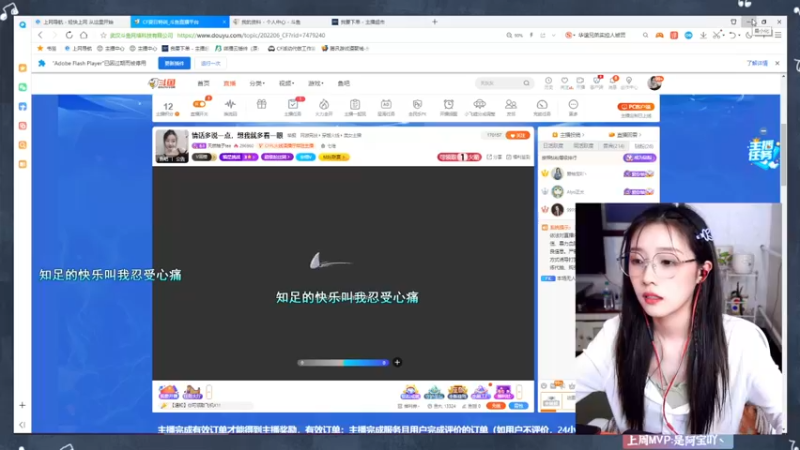Open the more ellipsis toolbar icon
800x450 pixels.
coord(573,104)
